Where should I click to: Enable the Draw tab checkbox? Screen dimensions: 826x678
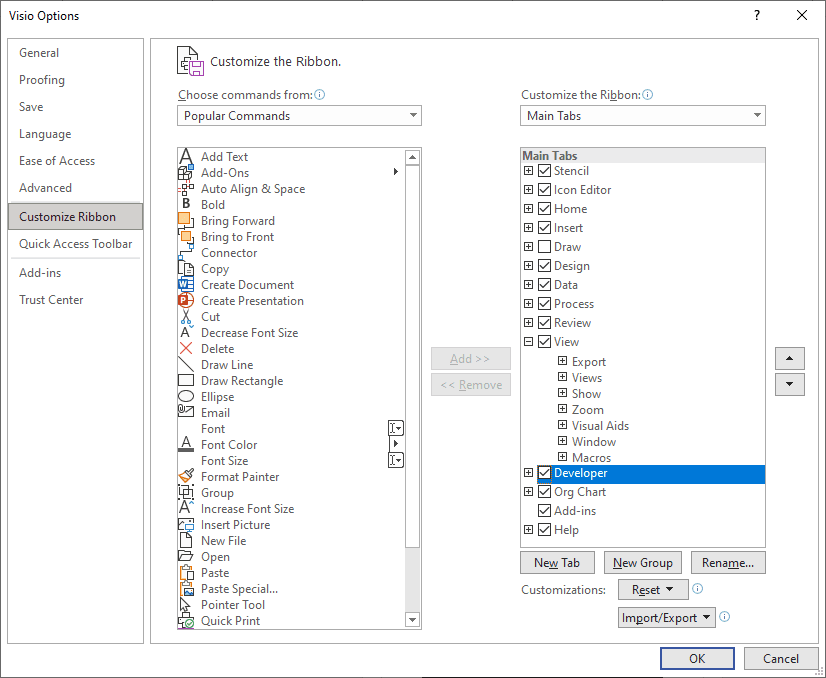pyautogui.click(x=544, y=247)
